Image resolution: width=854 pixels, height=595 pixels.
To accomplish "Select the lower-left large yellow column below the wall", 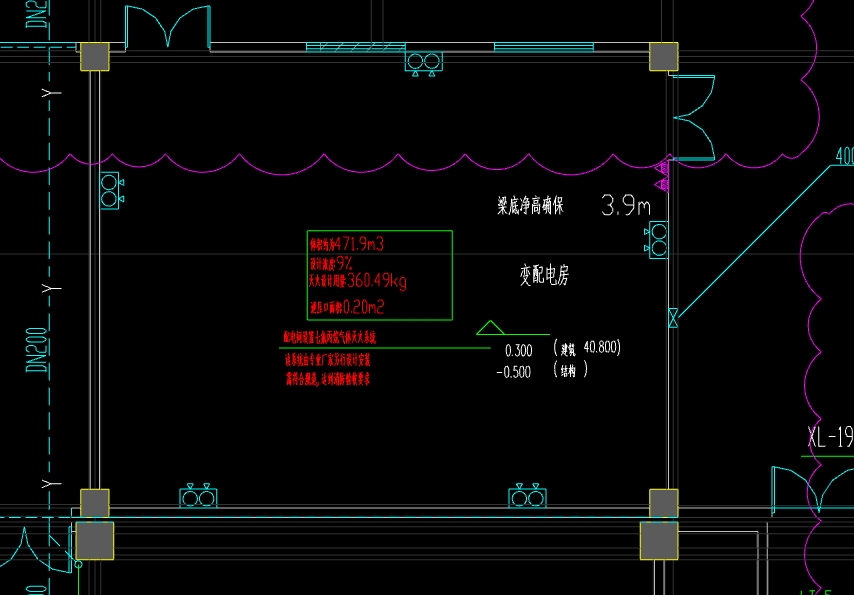I will pyautogui.click(x=95, y=541).
